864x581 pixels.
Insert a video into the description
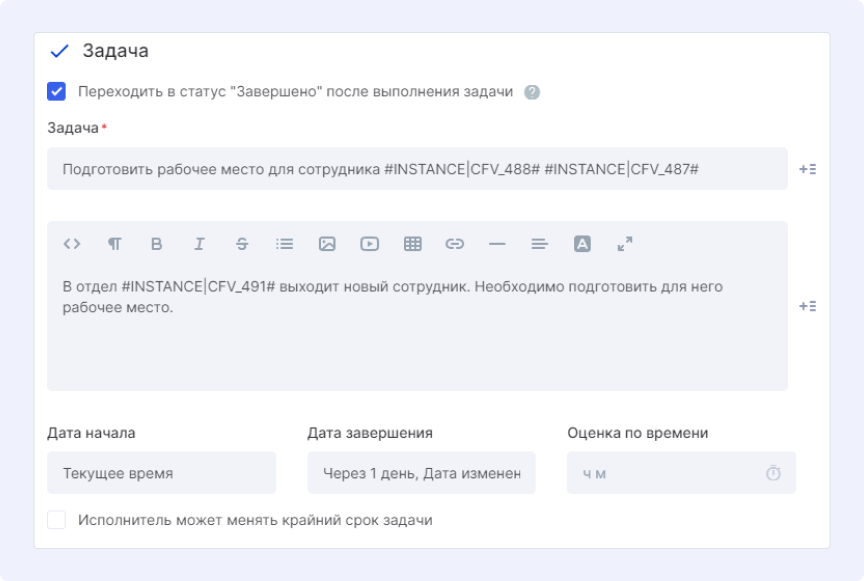[370, 243]
